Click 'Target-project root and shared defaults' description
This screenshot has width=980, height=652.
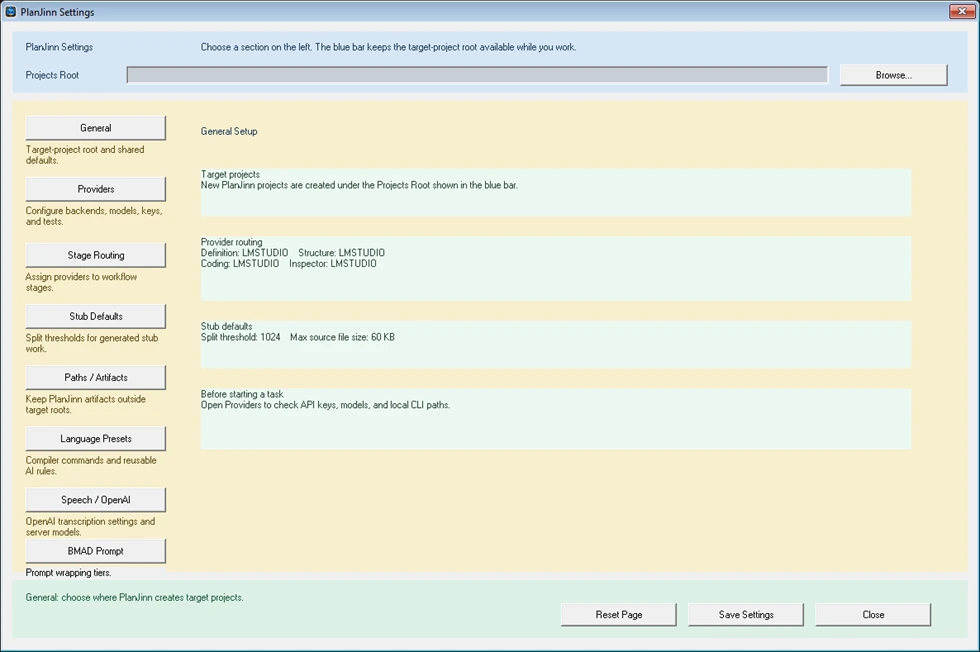click(85, 154)
